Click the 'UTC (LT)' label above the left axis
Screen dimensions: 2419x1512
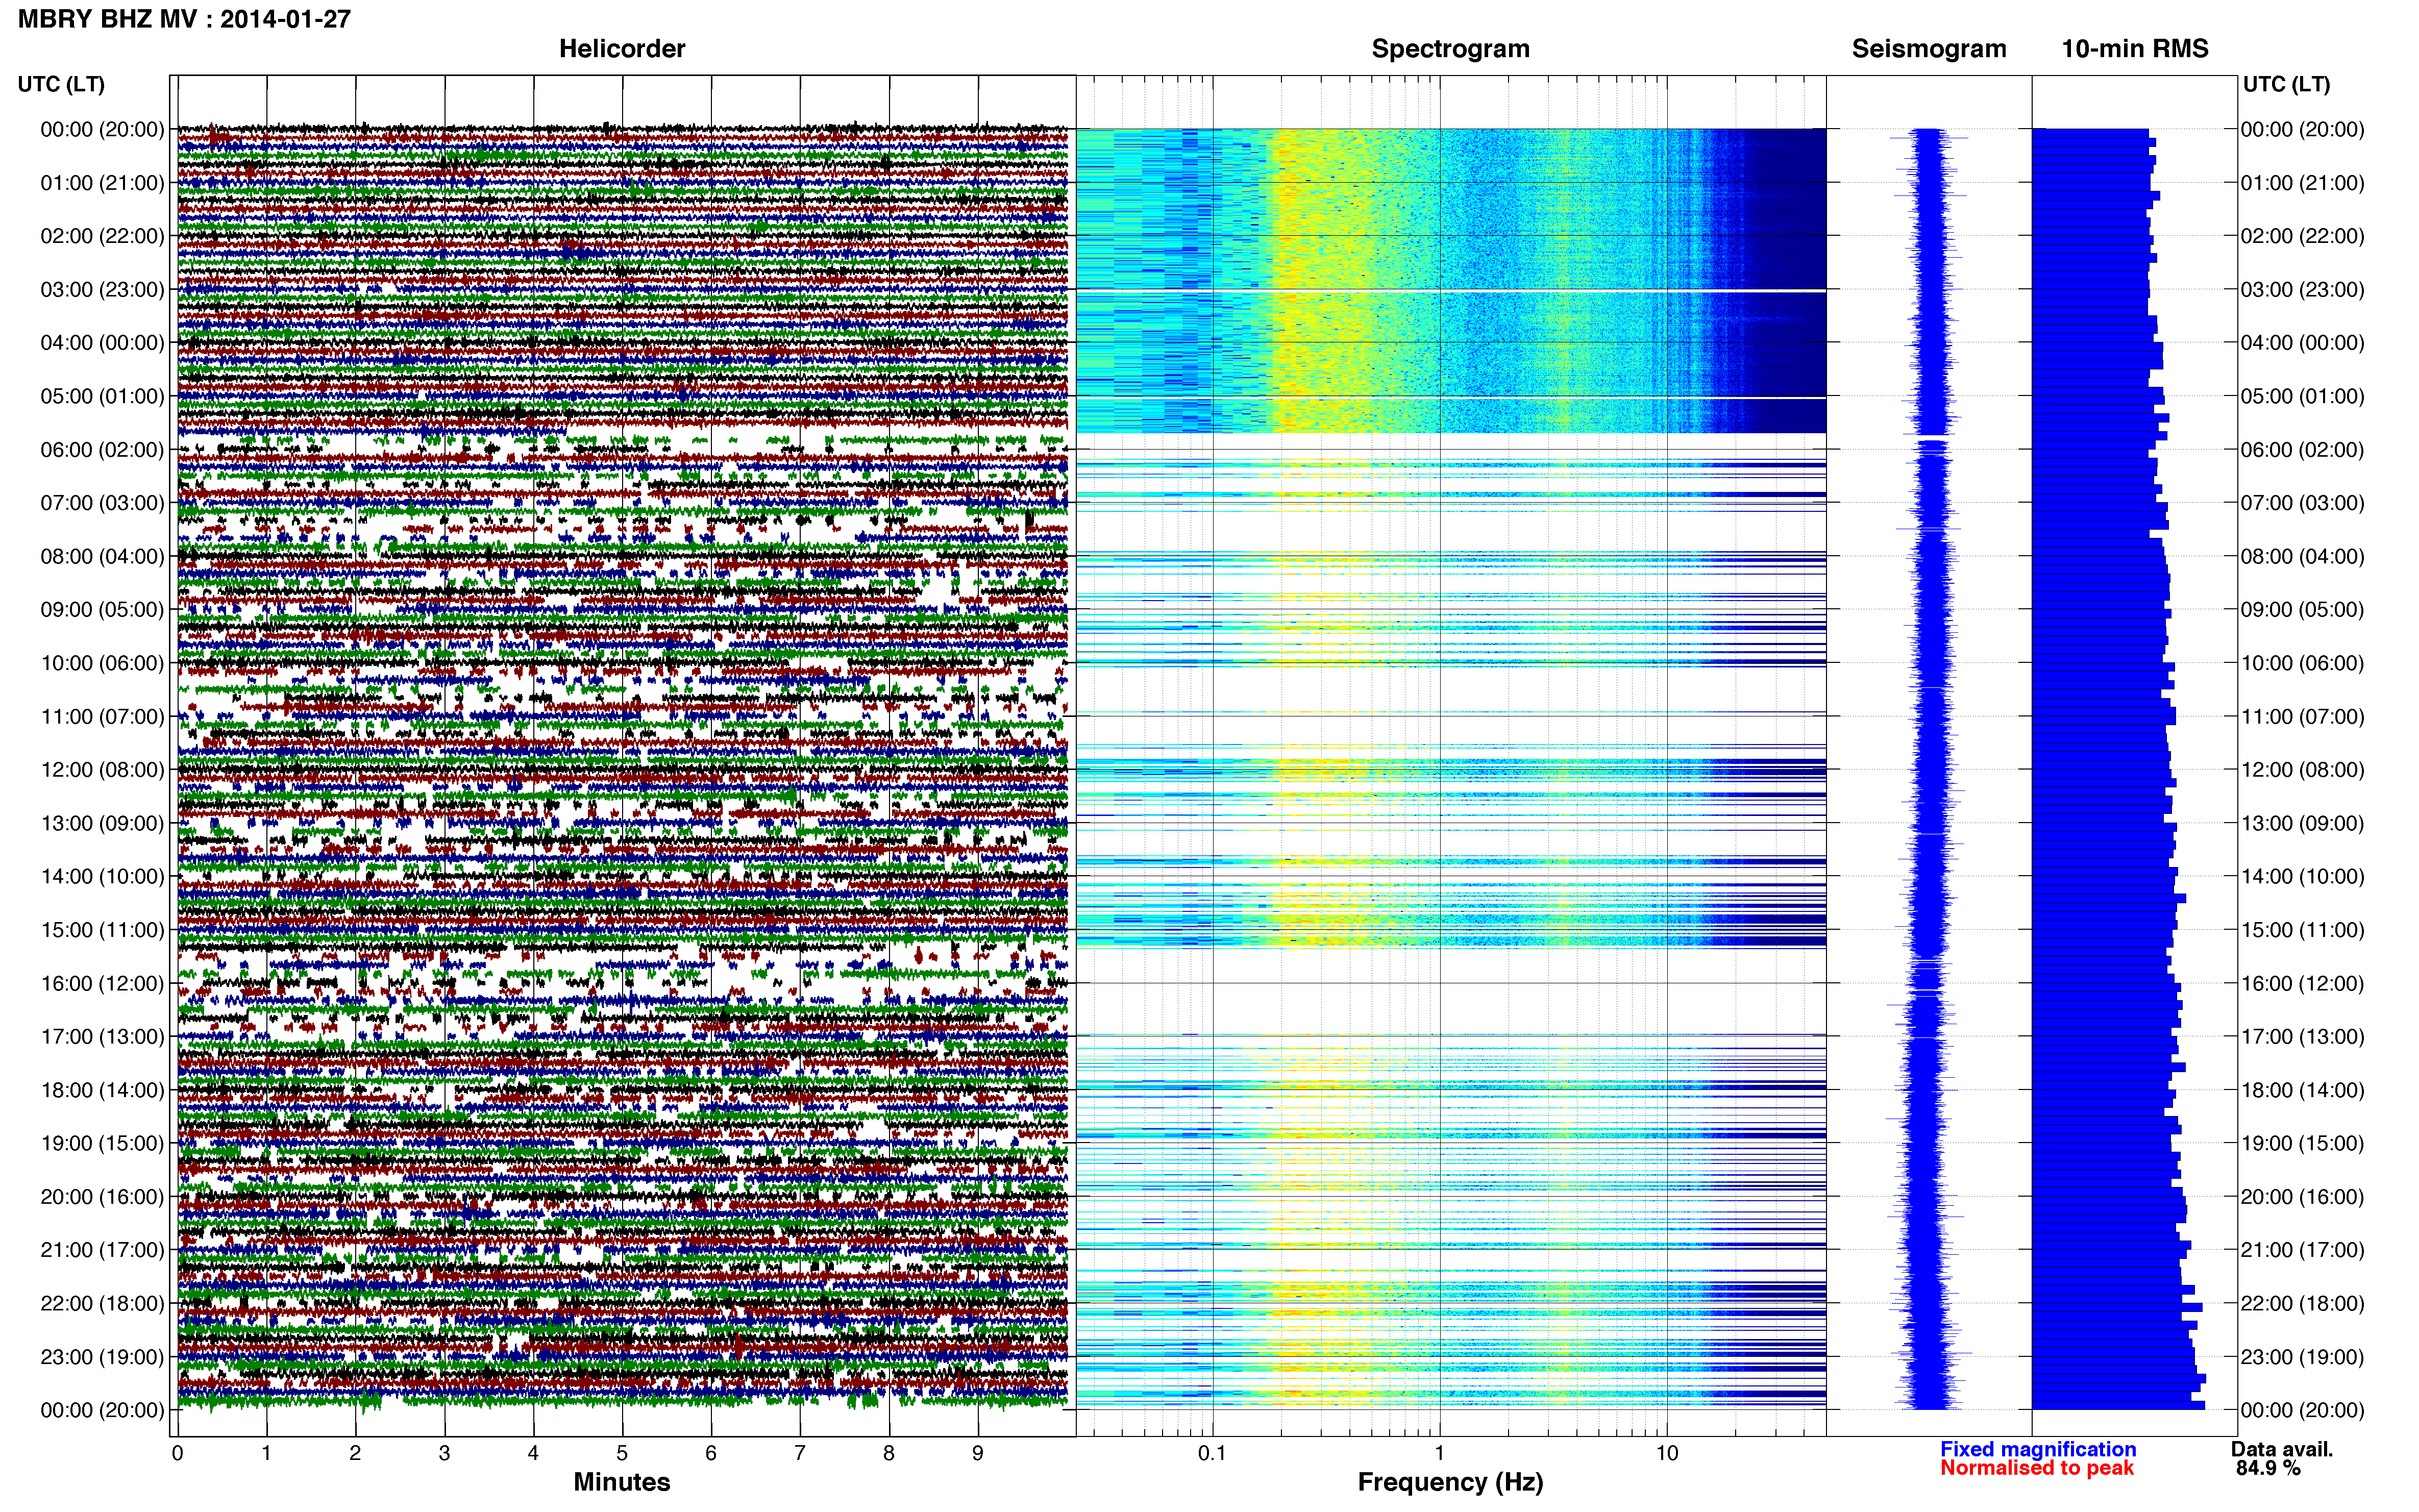61,84
